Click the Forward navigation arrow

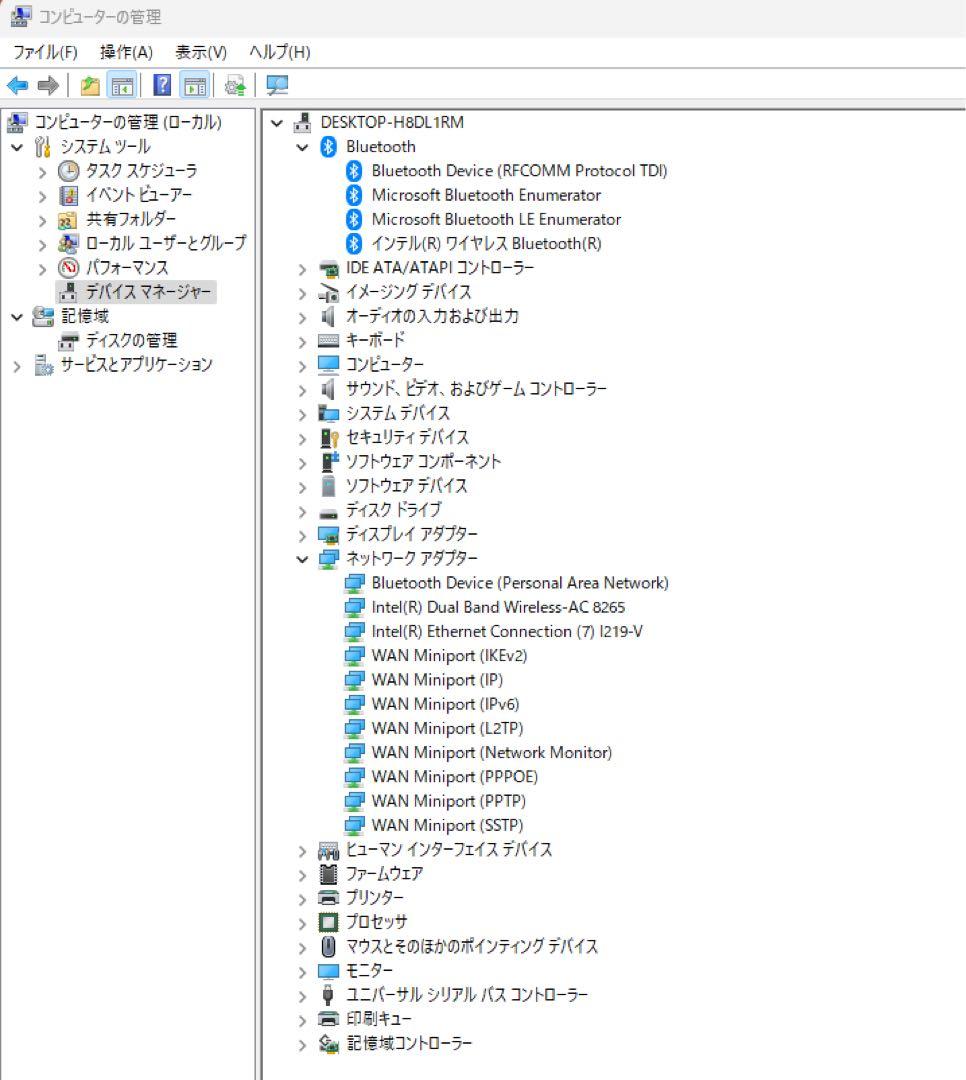(47, 86)
